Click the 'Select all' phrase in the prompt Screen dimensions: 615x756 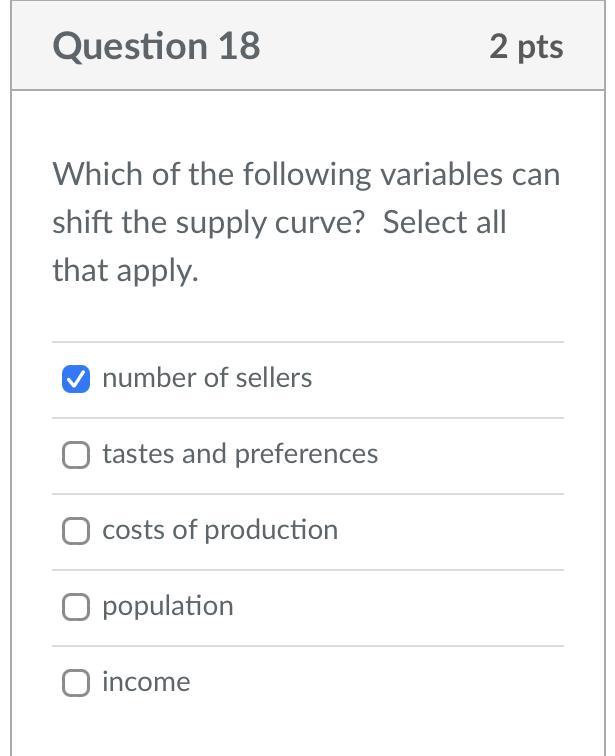445,222
